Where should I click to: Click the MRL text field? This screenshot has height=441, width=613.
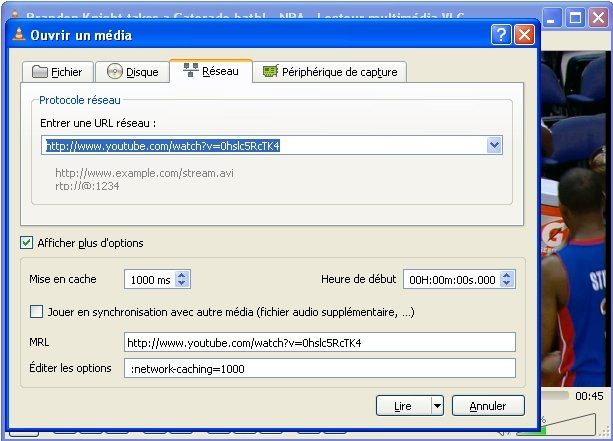pyautogui.click(x=320, y=342)
